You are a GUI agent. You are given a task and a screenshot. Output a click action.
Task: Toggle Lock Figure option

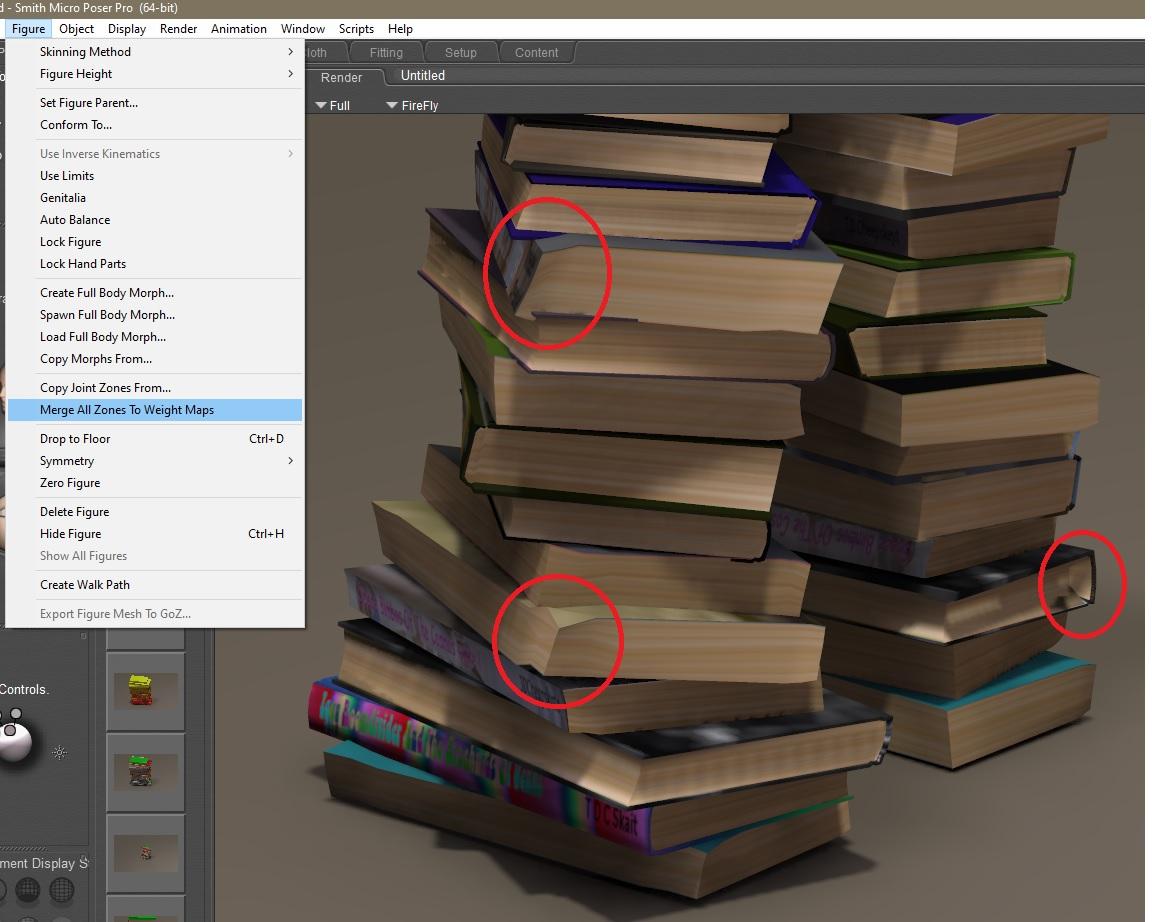click(x=155, y=242)
